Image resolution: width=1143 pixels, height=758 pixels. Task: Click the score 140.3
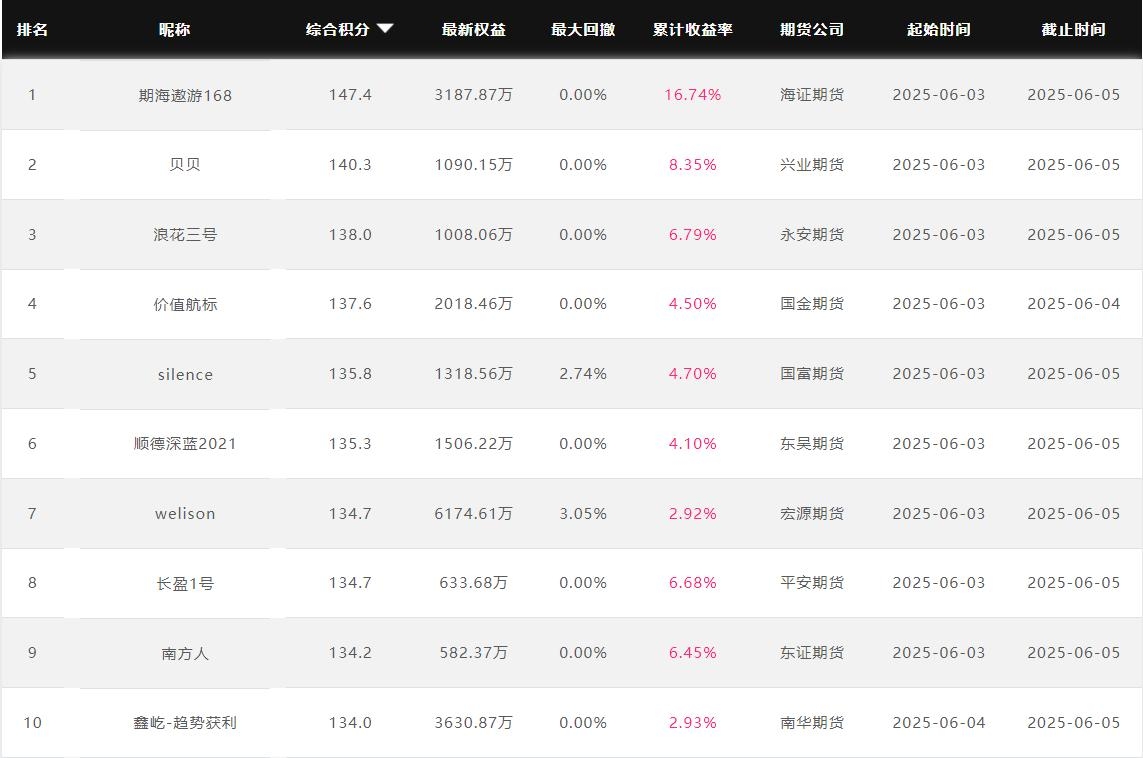tap(350, 165)
